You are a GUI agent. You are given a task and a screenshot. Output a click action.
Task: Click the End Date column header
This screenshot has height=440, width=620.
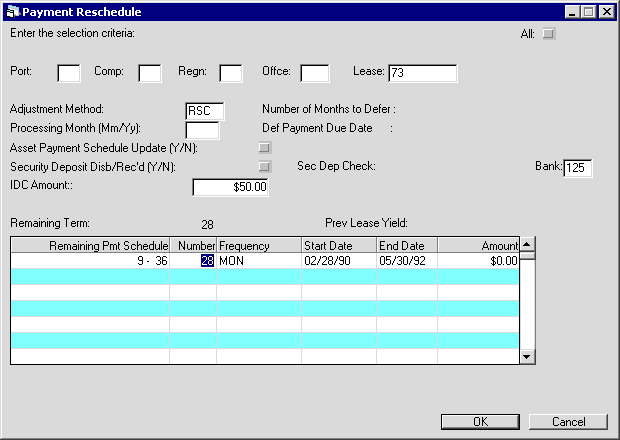pos(407,245)
